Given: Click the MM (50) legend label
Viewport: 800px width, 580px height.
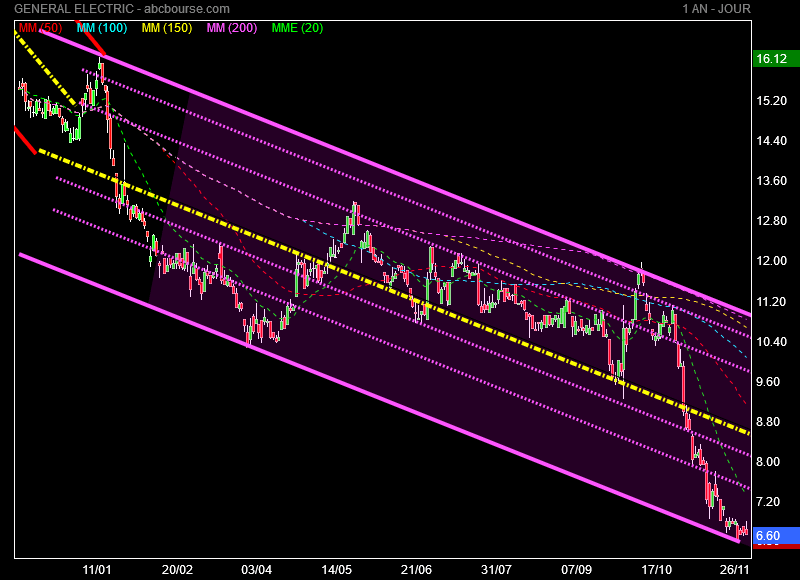Looking at the screenshot, I should (40, 28).
